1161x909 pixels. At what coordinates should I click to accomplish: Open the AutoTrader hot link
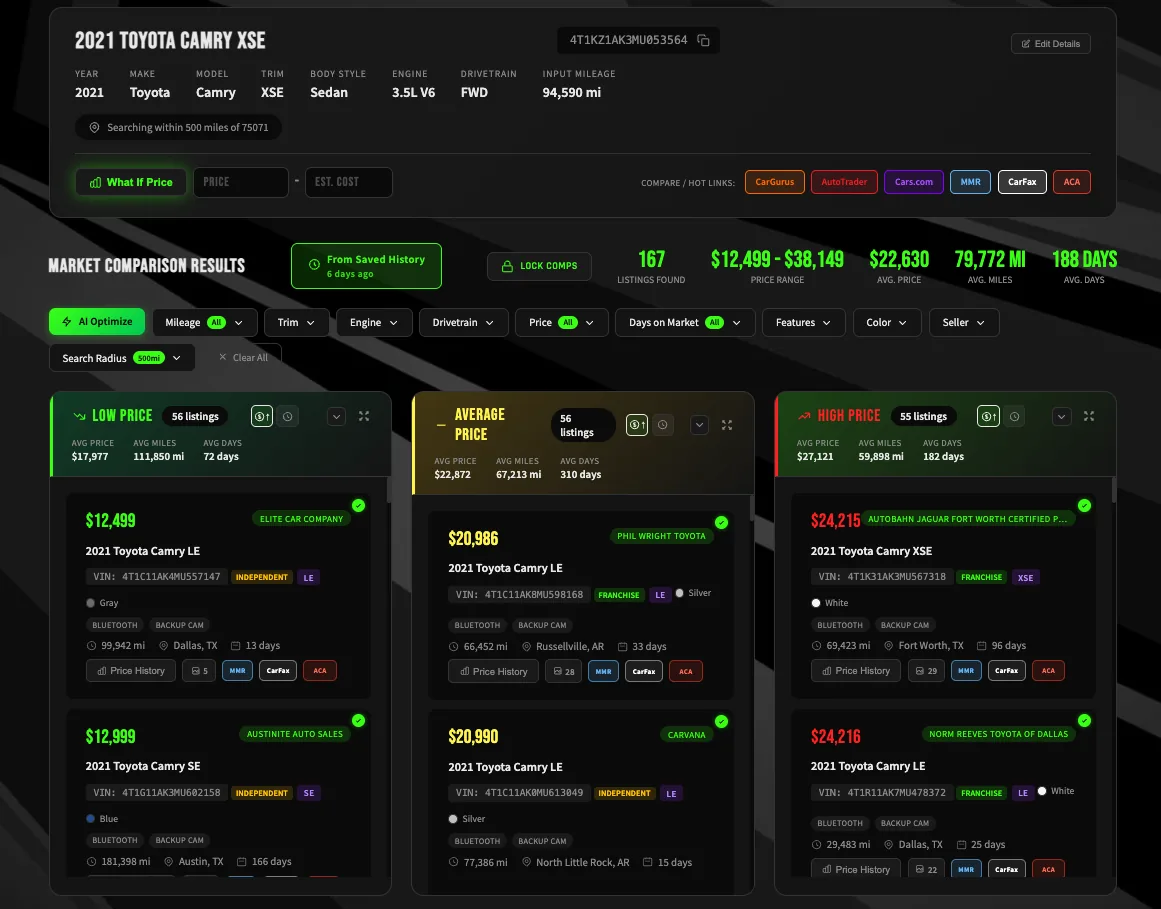click(844, 182)
